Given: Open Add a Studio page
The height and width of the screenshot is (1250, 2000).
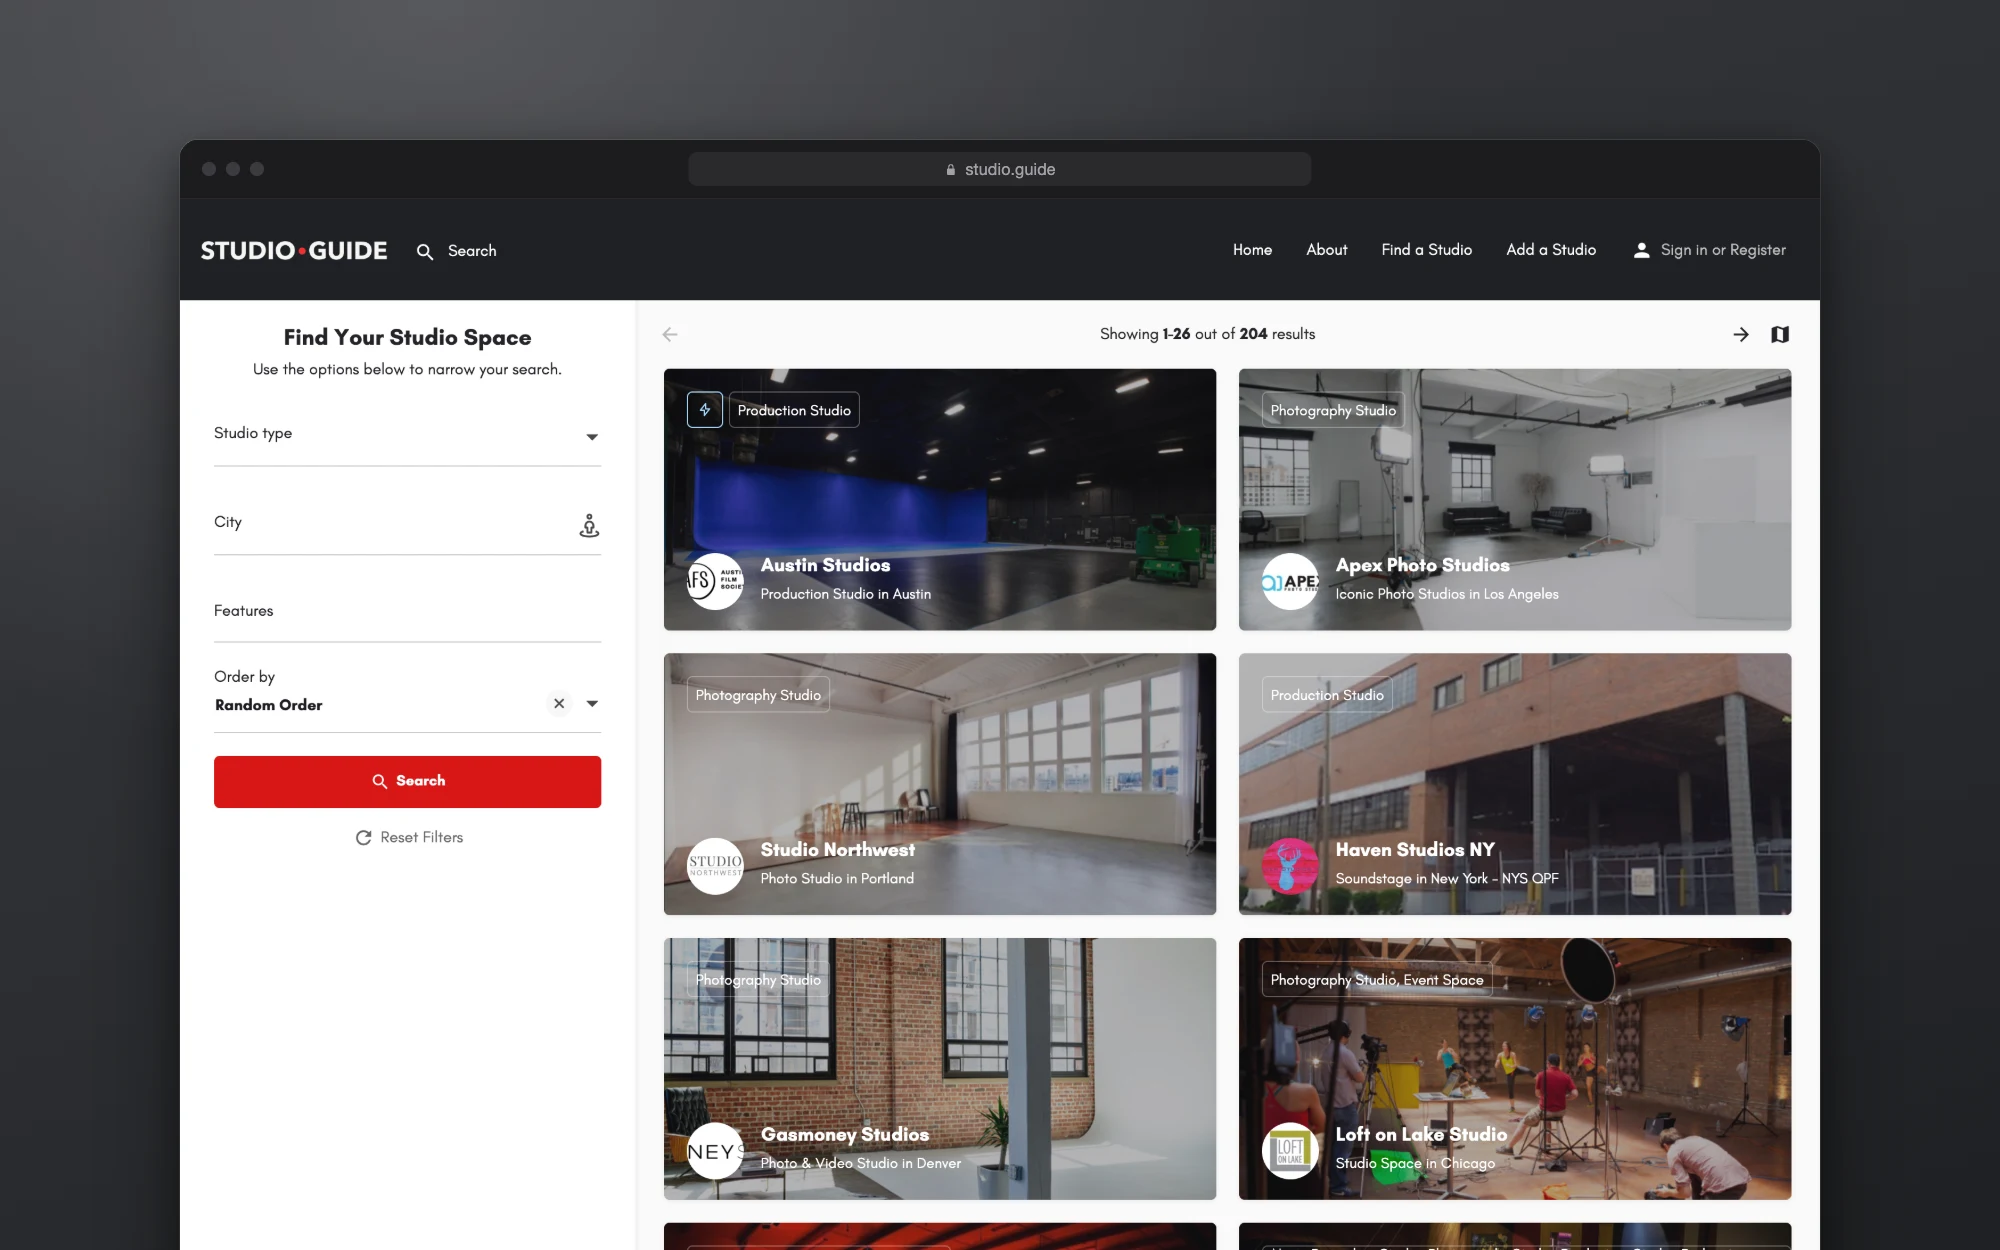Looking at the screenshot, I should click(x=1551, y=250).
